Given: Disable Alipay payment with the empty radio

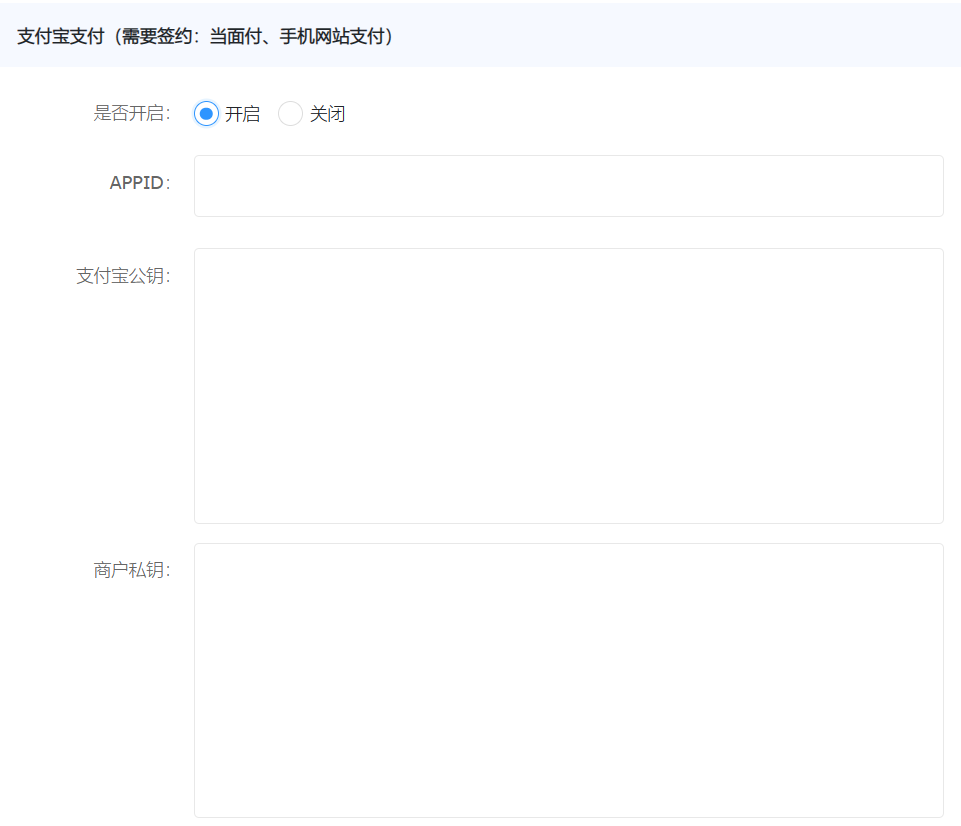Looking at the screenshot, I should coord(290,114).
